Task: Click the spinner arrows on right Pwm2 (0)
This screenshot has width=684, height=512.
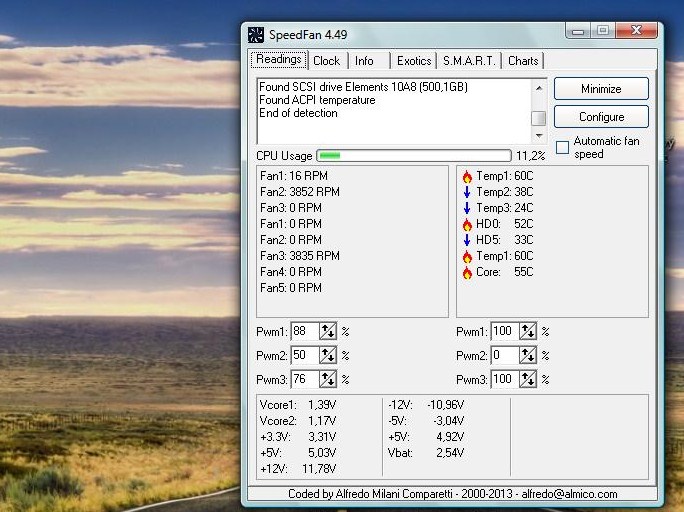Action: tap(528, 355)
